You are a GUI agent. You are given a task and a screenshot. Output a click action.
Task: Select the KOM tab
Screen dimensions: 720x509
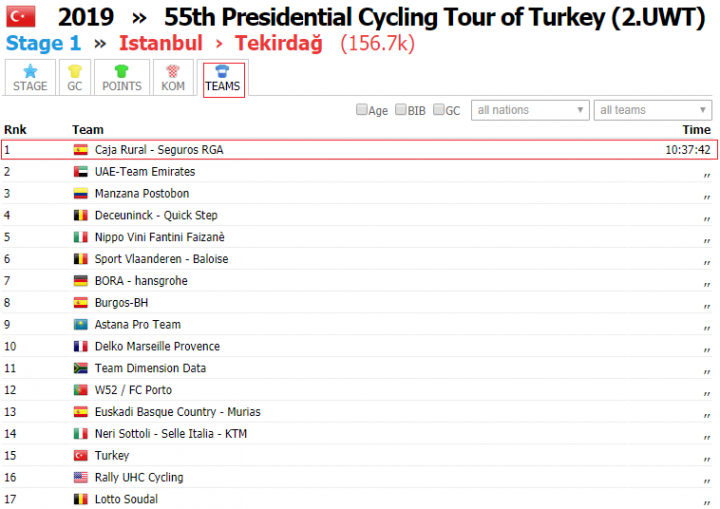click(x=173, y=78)
